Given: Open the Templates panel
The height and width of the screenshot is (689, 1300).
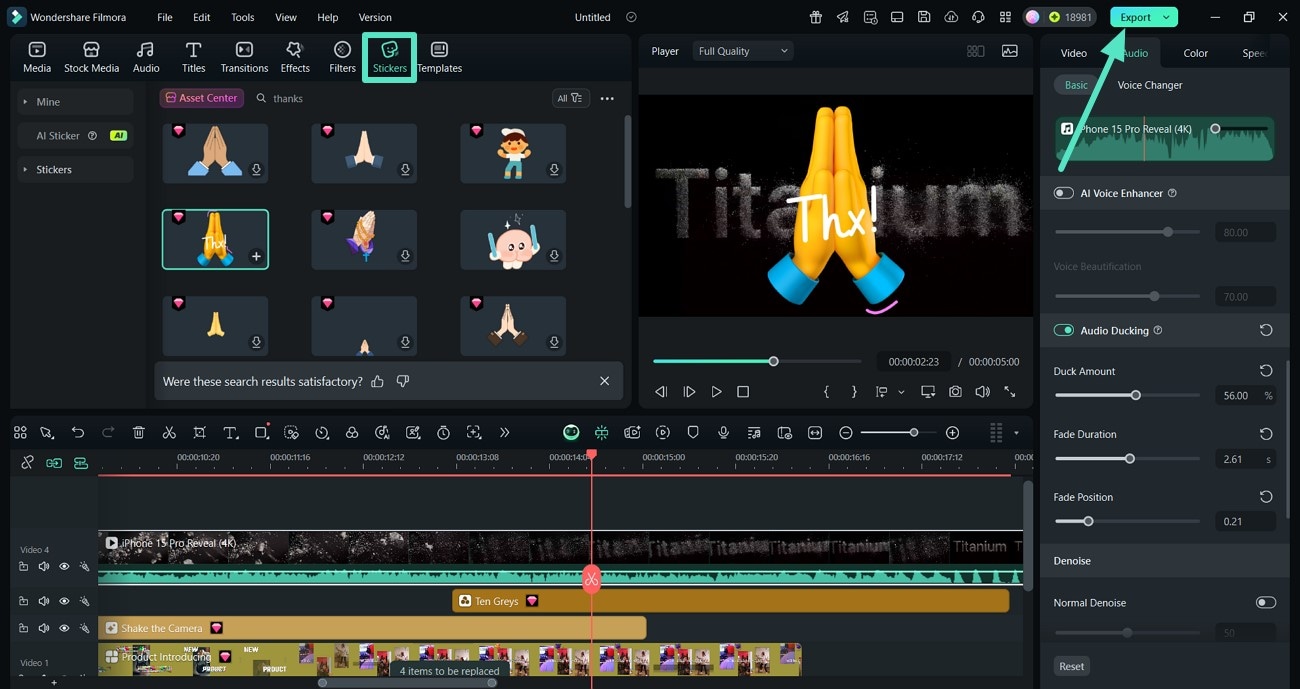Looking at the screenshot, I should pos(439,57).
